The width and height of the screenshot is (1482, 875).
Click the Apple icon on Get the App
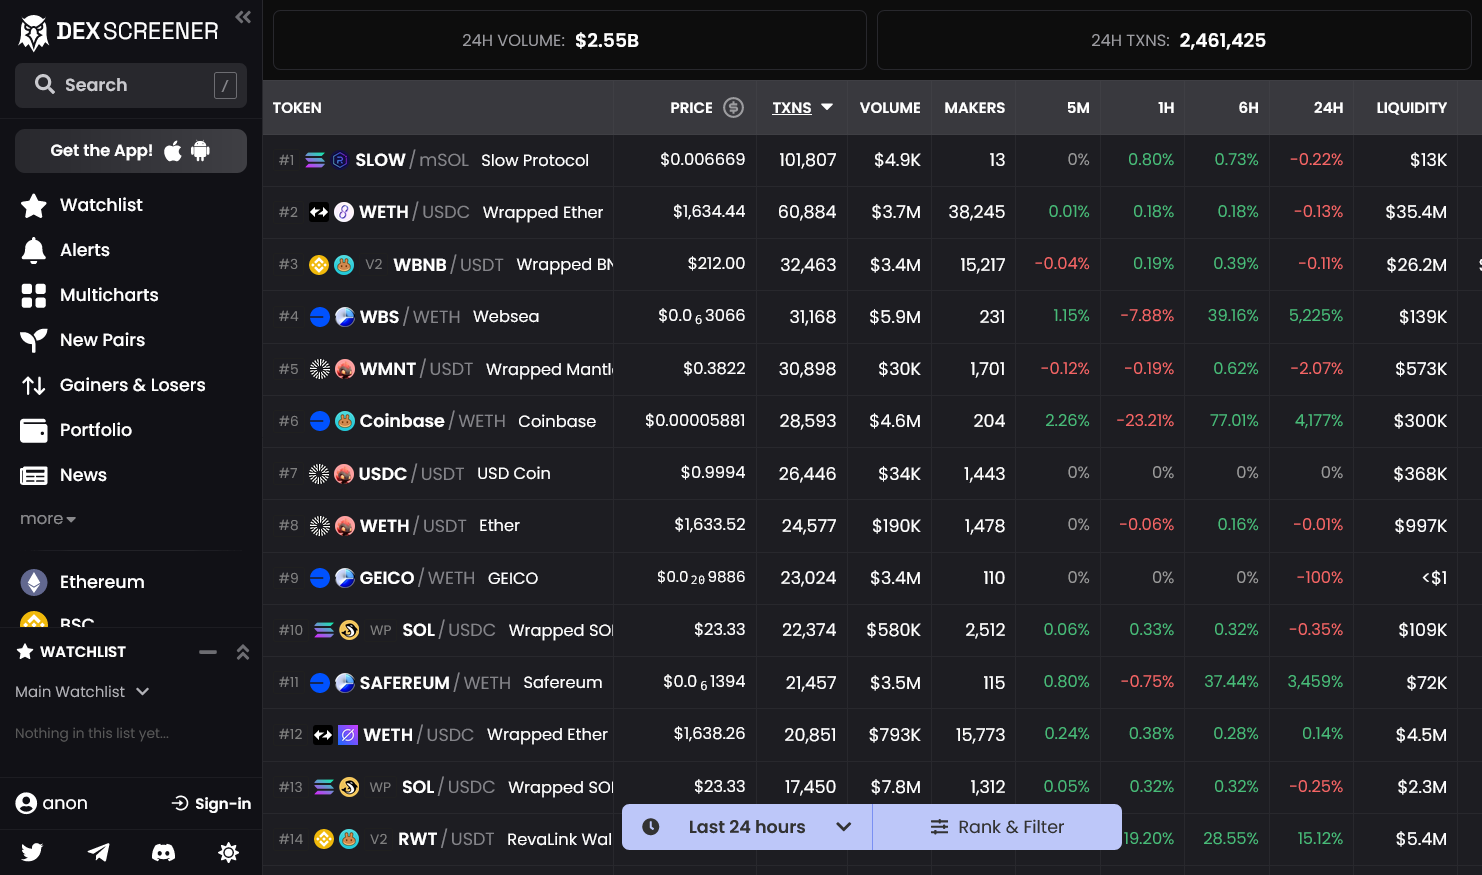[173, 150]
